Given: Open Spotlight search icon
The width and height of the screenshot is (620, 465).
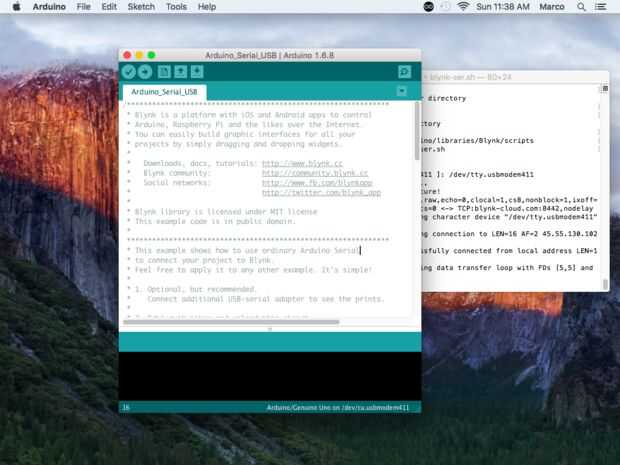Looking at the screenshot, I should 581,7.
